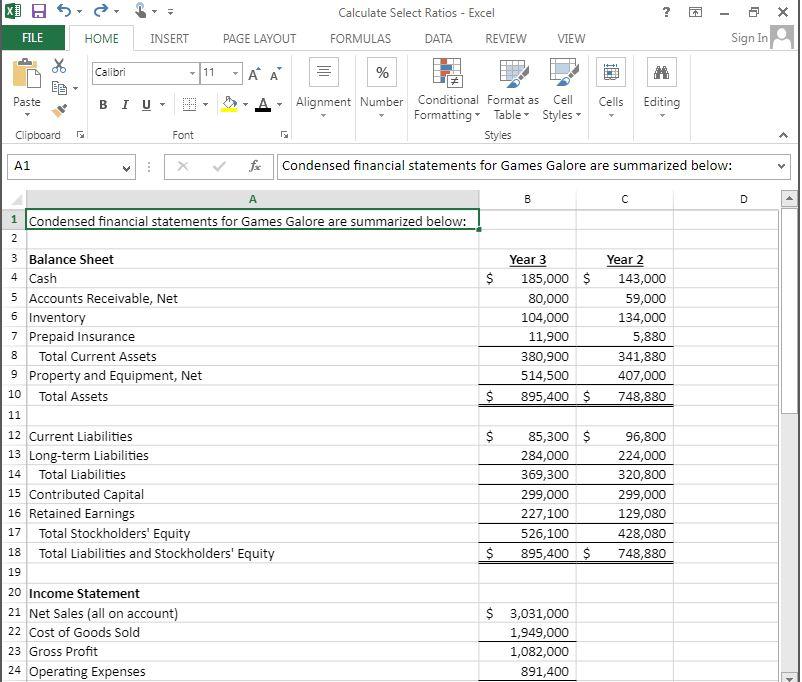Viewport: 802px width, 682px height.
Task: Switch to the FORMULAS ribbon tab
Action: 359,39
